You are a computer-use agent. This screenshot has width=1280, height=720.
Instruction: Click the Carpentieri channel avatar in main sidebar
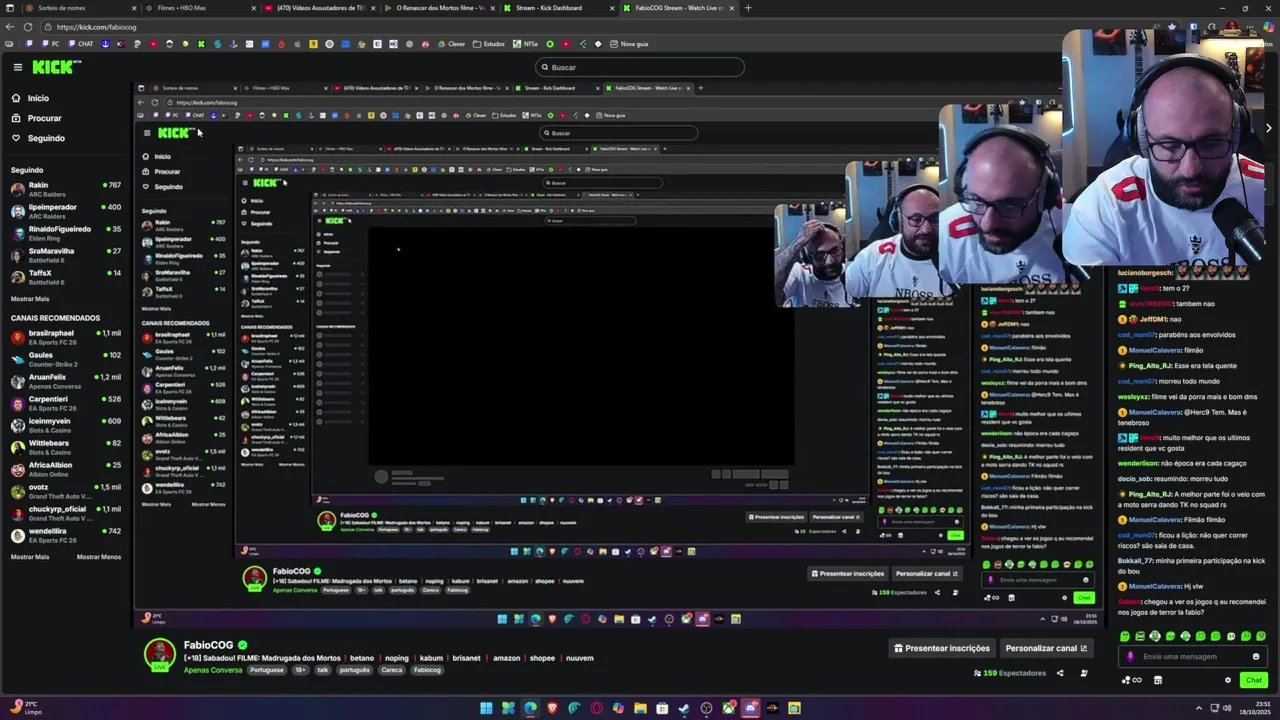tap(18, 403)
